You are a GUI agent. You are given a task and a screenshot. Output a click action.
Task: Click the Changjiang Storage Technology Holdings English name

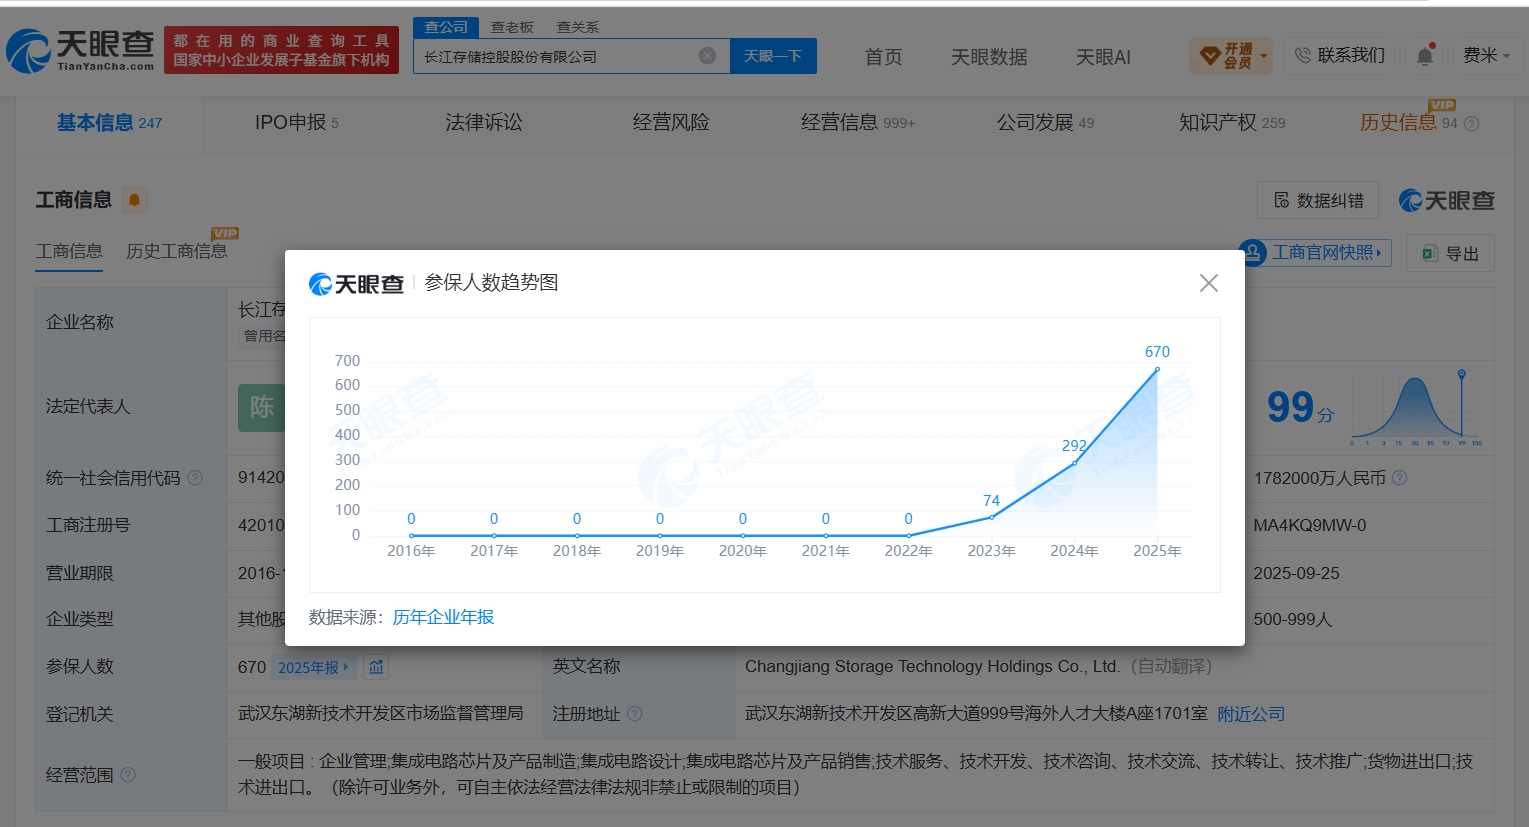(x=932, y=666)
